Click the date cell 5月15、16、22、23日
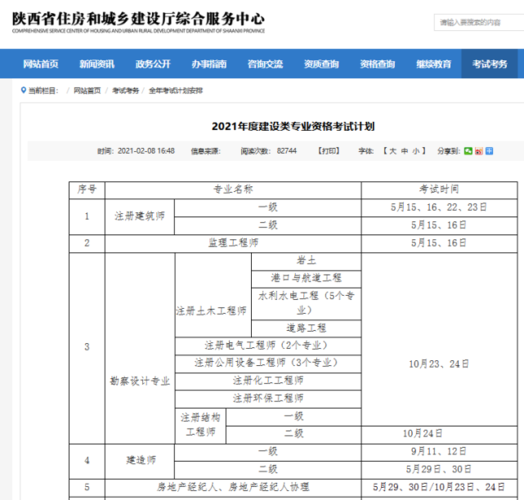Image resolution: width=524 pixels, height=500 pixels. (x=439, y=208)
